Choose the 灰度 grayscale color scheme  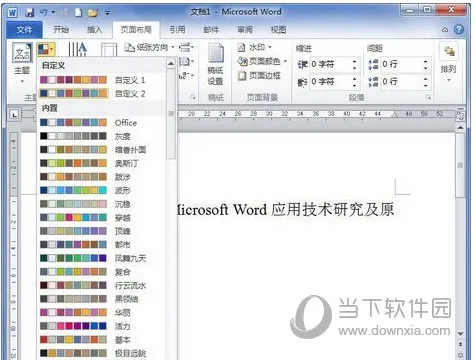pos(101,136)
